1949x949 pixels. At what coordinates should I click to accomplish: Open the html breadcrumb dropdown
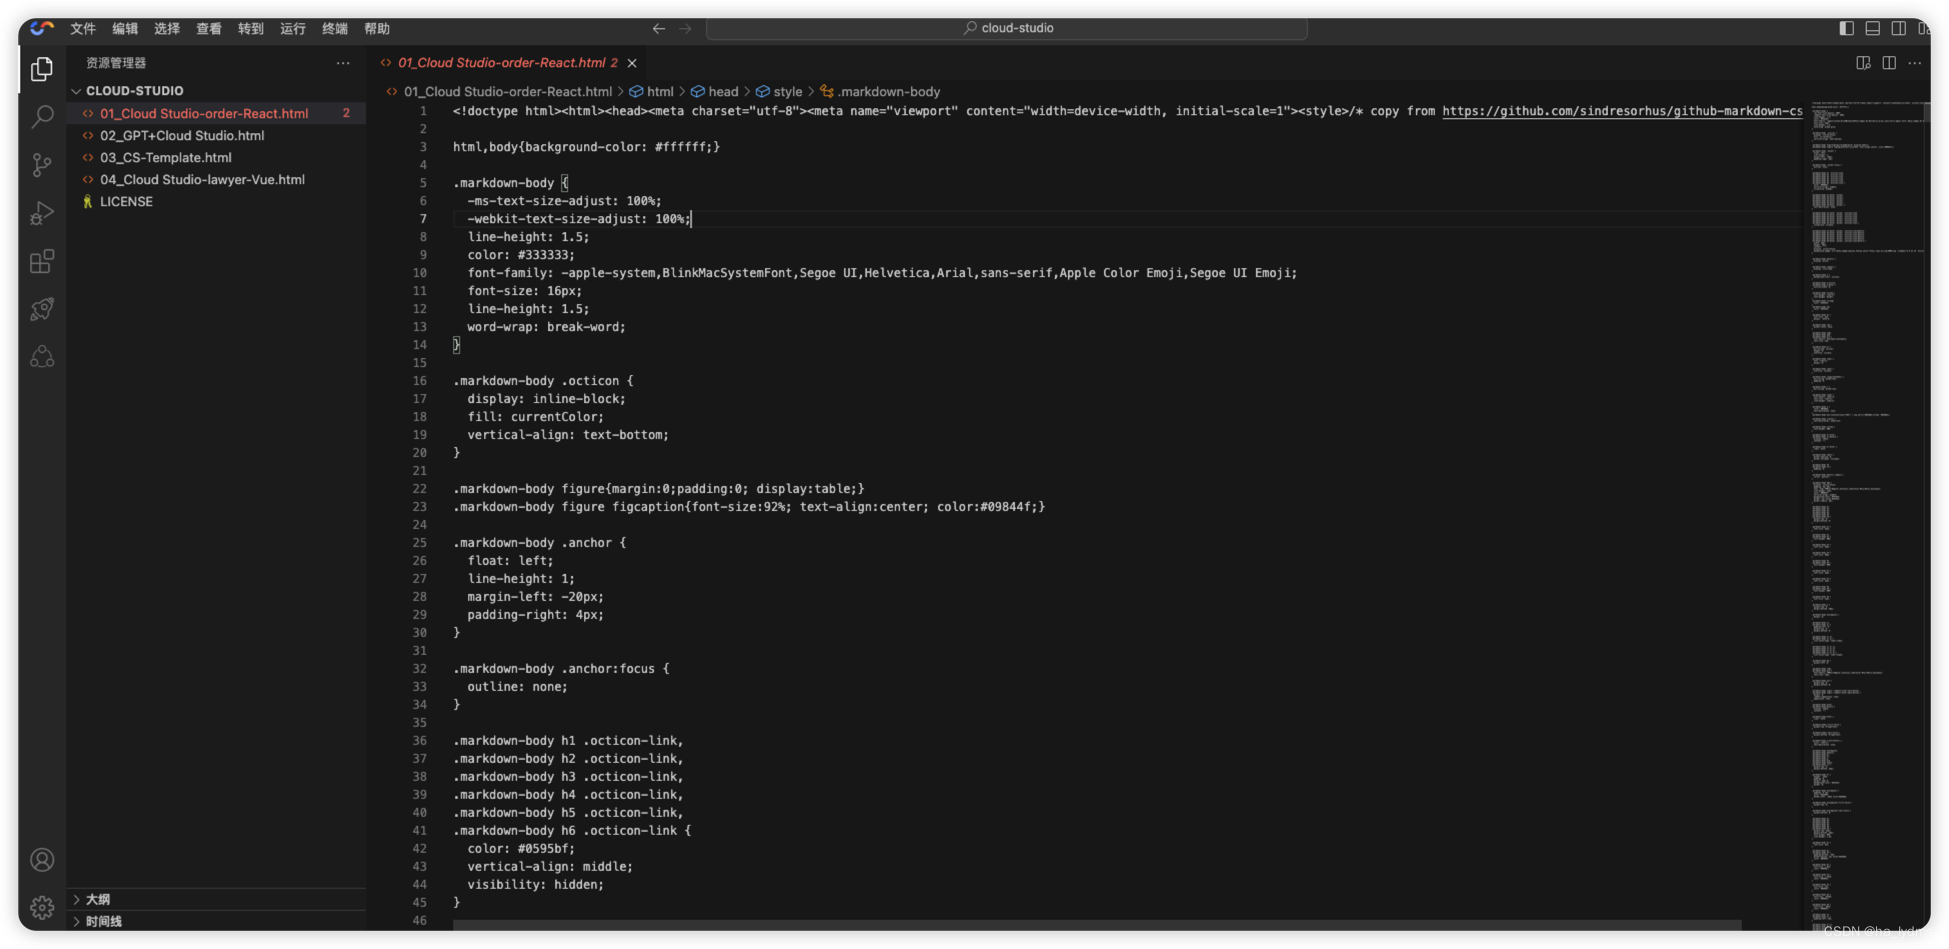[652, 92]
